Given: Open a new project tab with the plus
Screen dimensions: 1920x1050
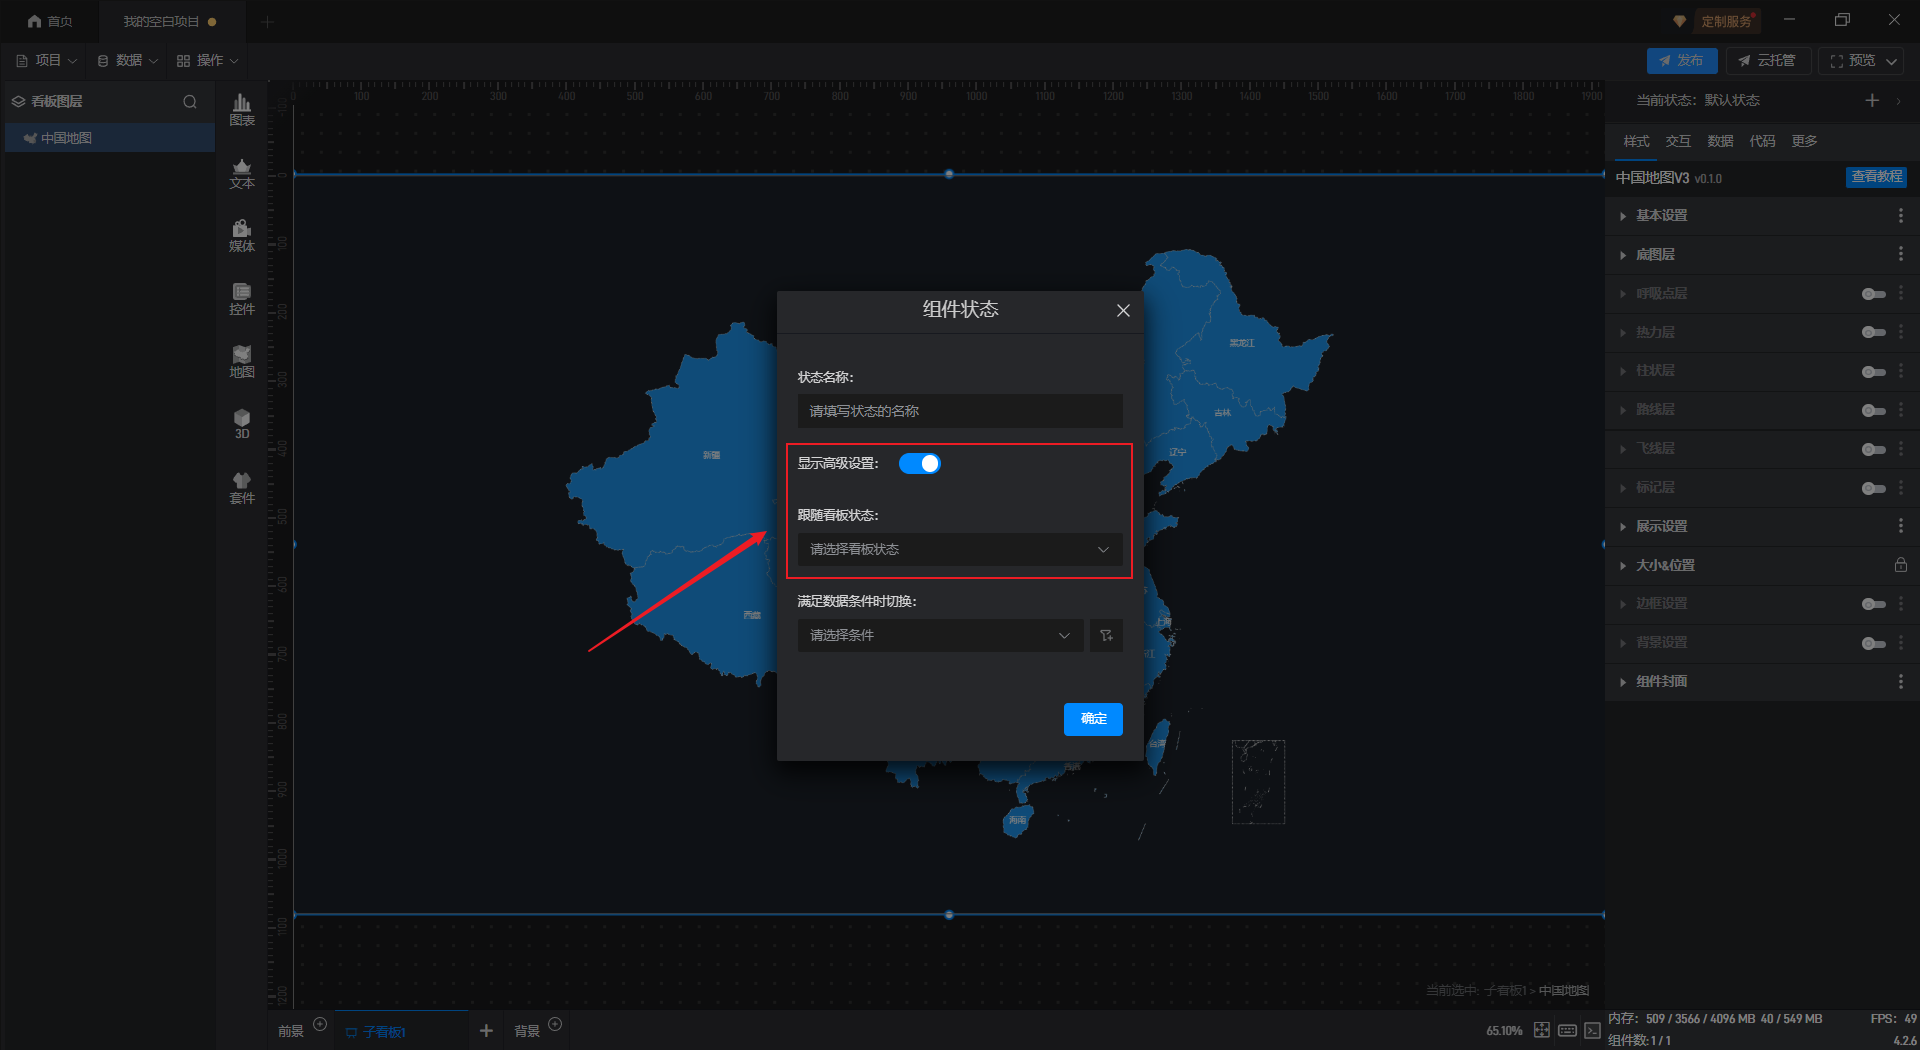Looking at the screenshot, I should [267, 21].
